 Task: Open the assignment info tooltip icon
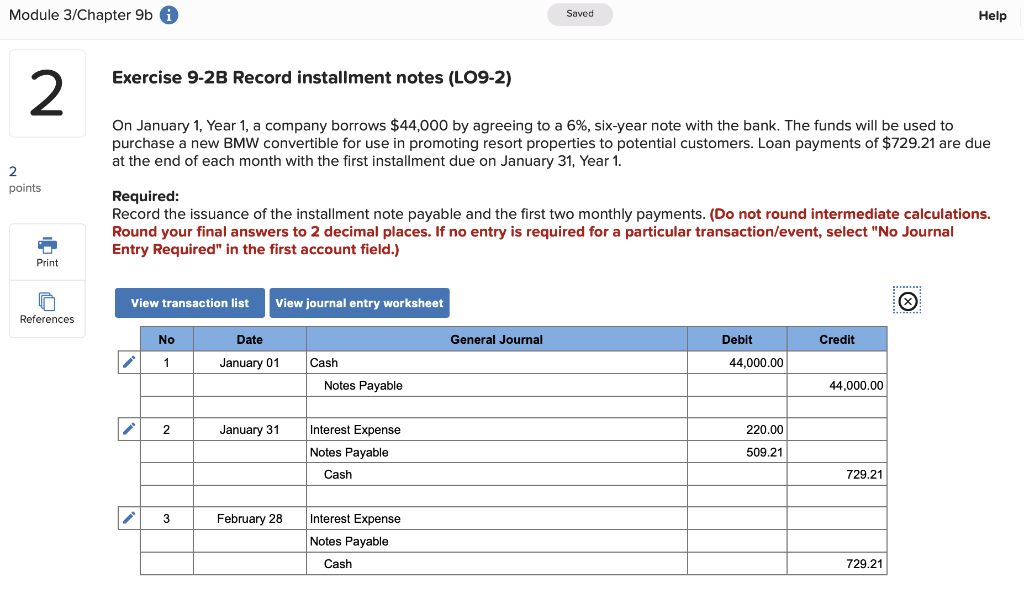pos(167,15)
